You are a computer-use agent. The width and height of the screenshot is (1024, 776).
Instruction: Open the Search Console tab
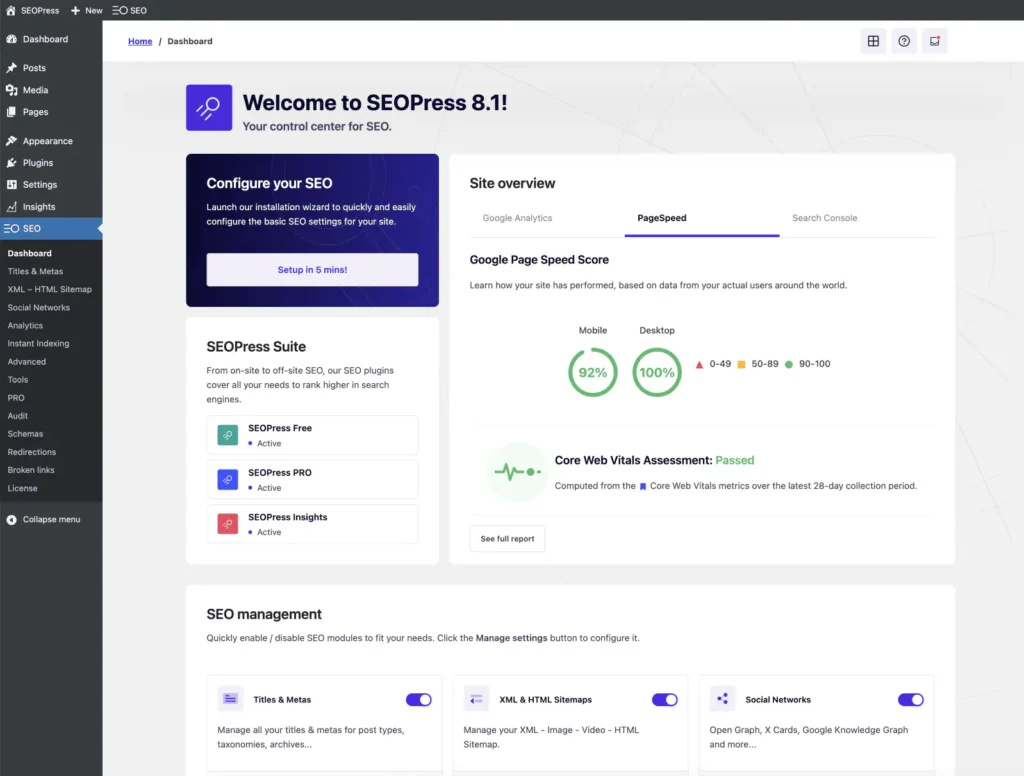coord(824,218)
